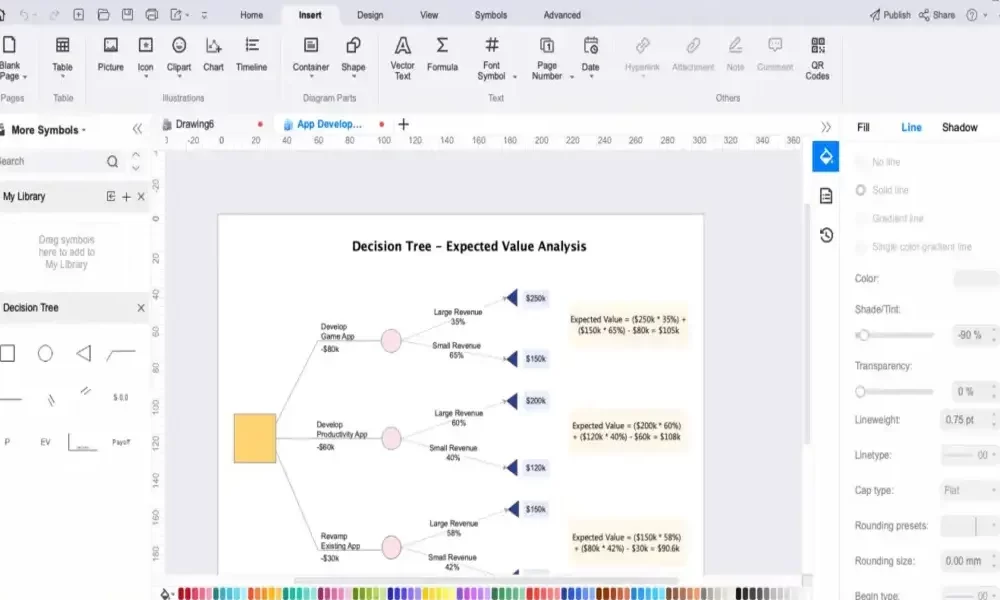The image size is (1000, 600).
Task: Open the More Symbols dropdown
Action: tap(47, 130)
